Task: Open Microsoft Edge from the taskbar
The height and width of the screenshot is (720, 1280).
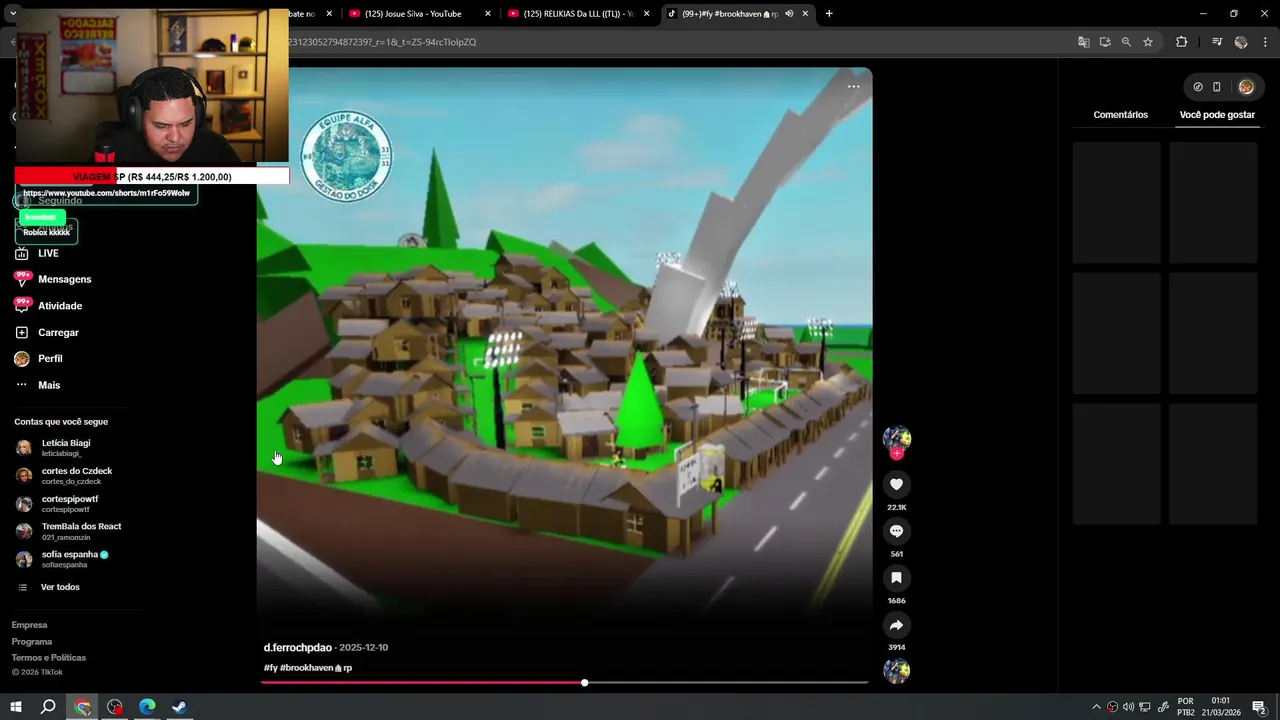Action: [x=147, y=707]
